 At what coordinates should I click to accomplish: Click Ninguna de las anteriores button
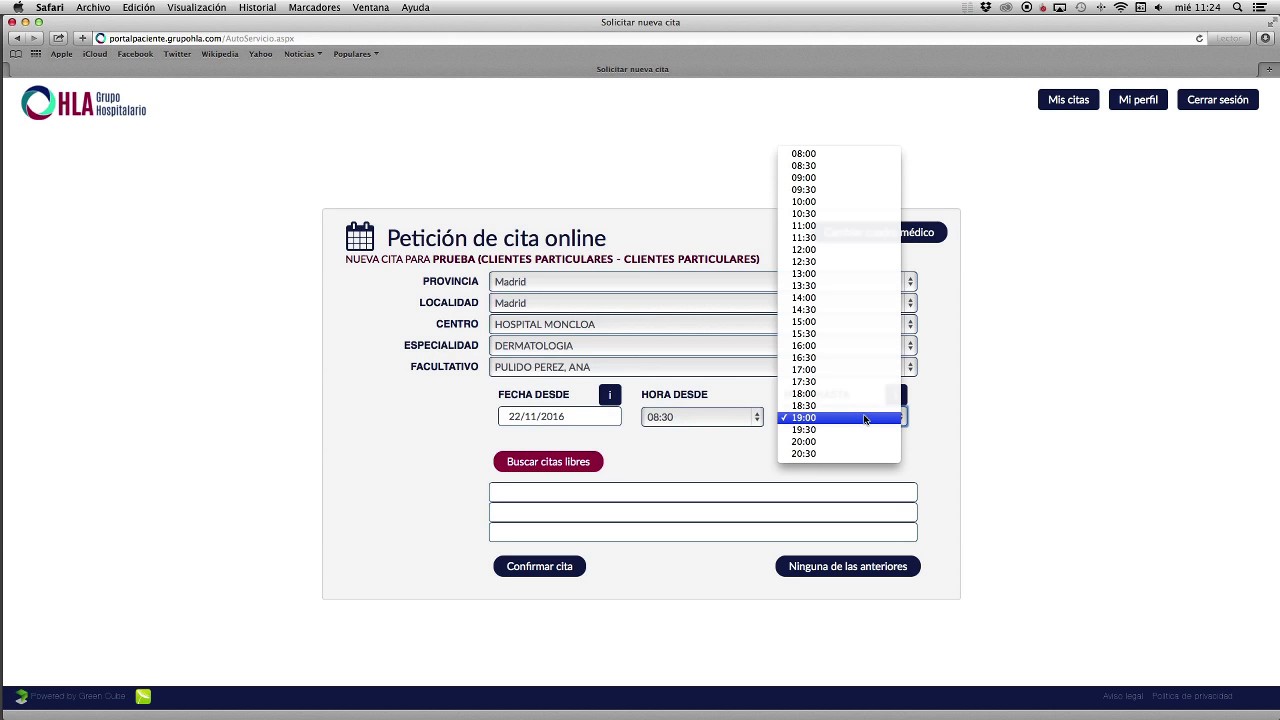[x=847, y=566]
